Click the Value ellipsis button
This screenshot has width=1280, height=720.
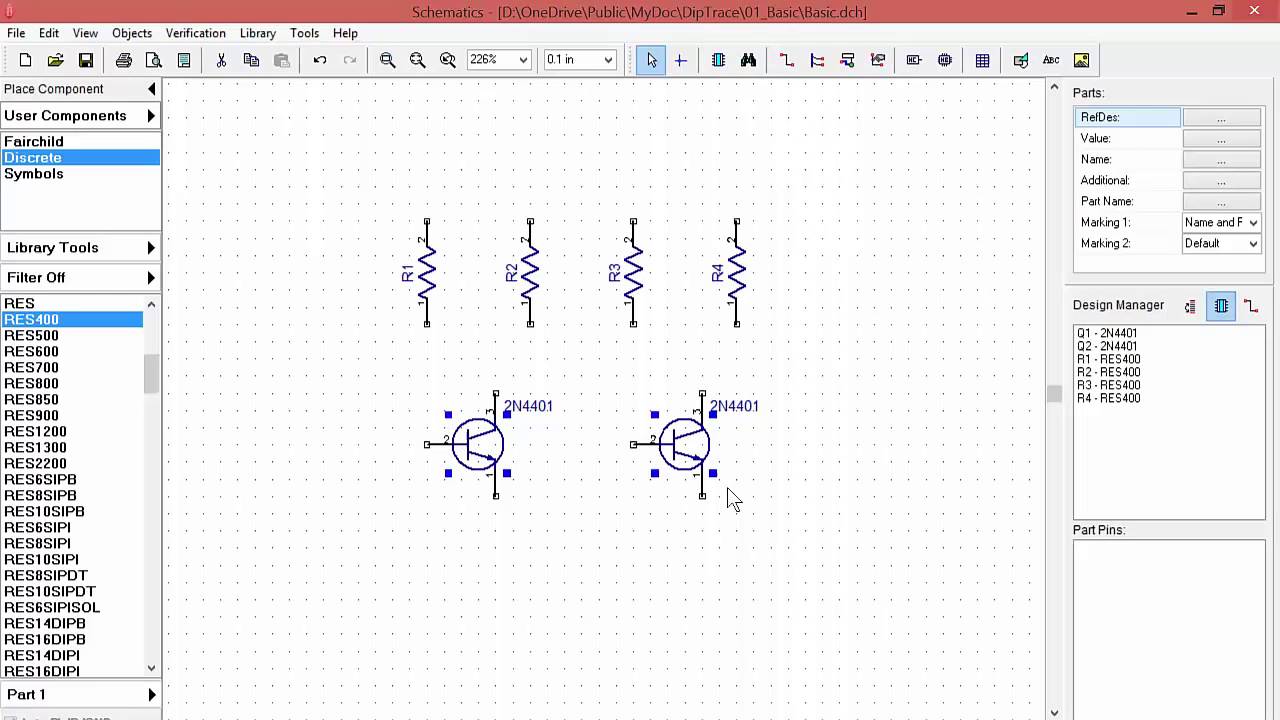(x=1221, y=139)
